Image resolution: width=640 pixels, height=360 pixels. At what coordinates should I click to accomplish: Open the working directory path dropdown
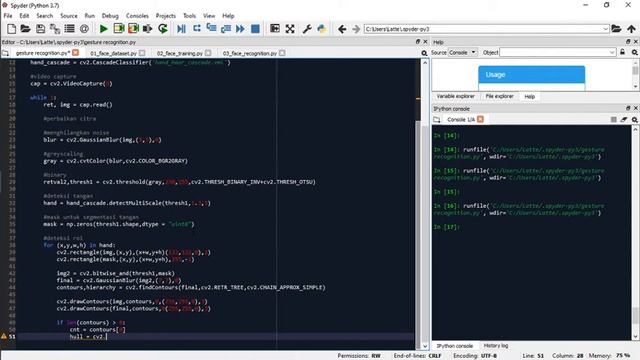click(605, 29)
